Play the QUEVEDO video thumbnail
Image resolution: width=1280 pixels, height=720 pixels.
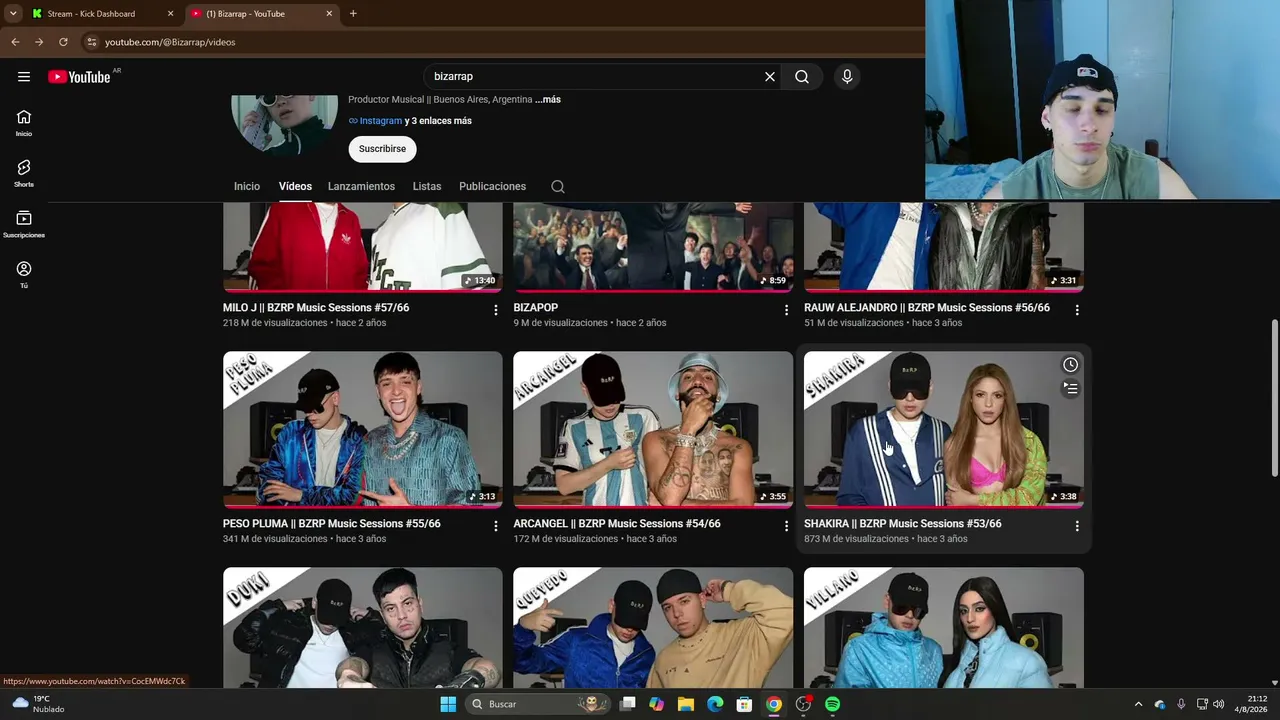pyautogui.click(x=653, y=628)
